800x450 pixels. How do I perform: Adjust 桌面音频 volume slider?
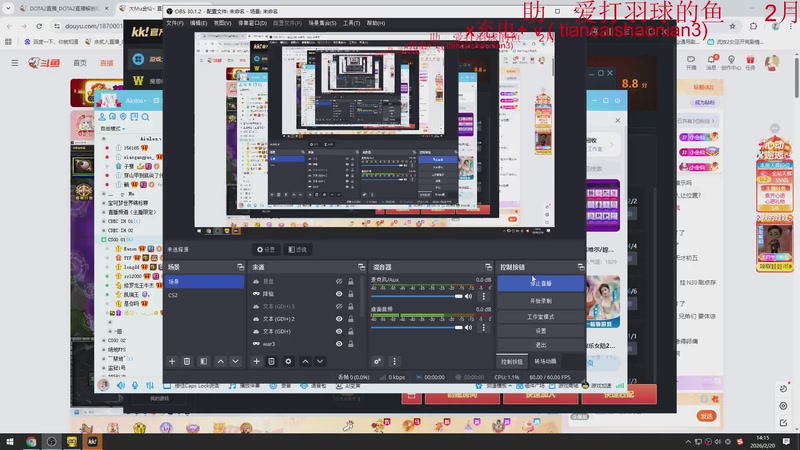(416, 328)
